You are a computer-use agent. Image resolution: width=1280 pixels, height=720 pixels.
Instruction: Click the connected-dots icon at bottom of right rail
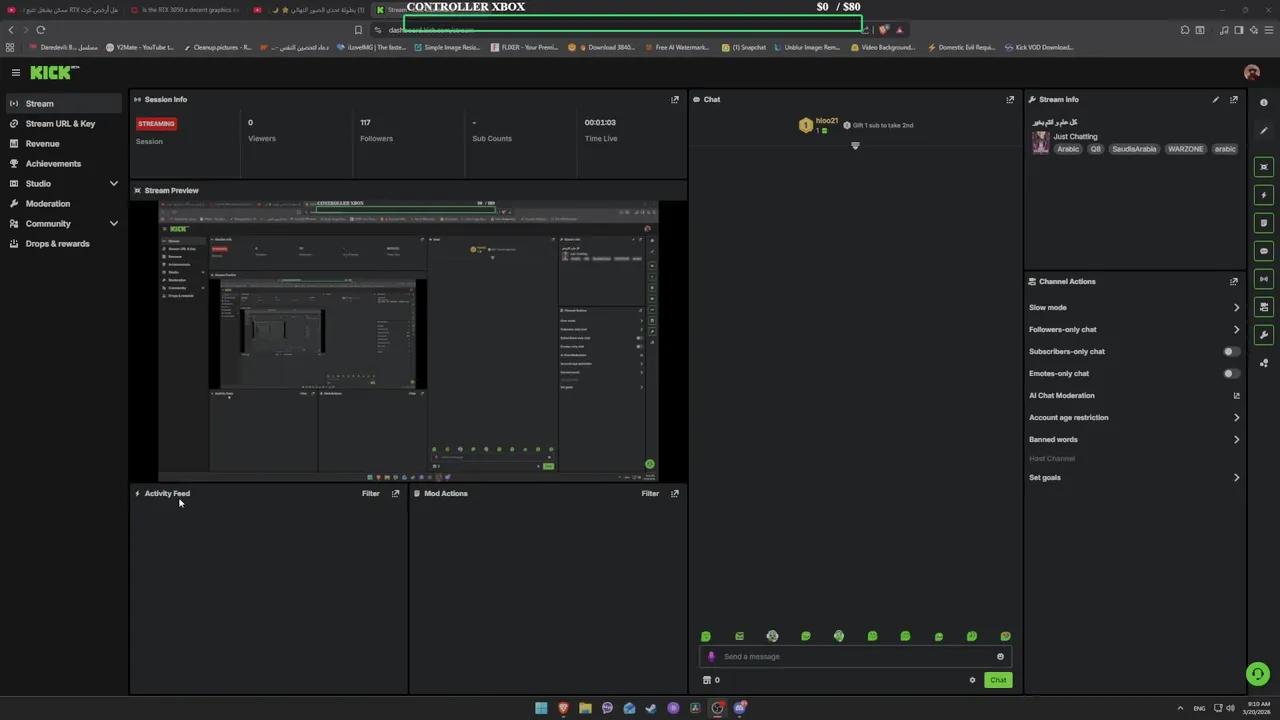pyautogui.click(x=1264, y=363)
